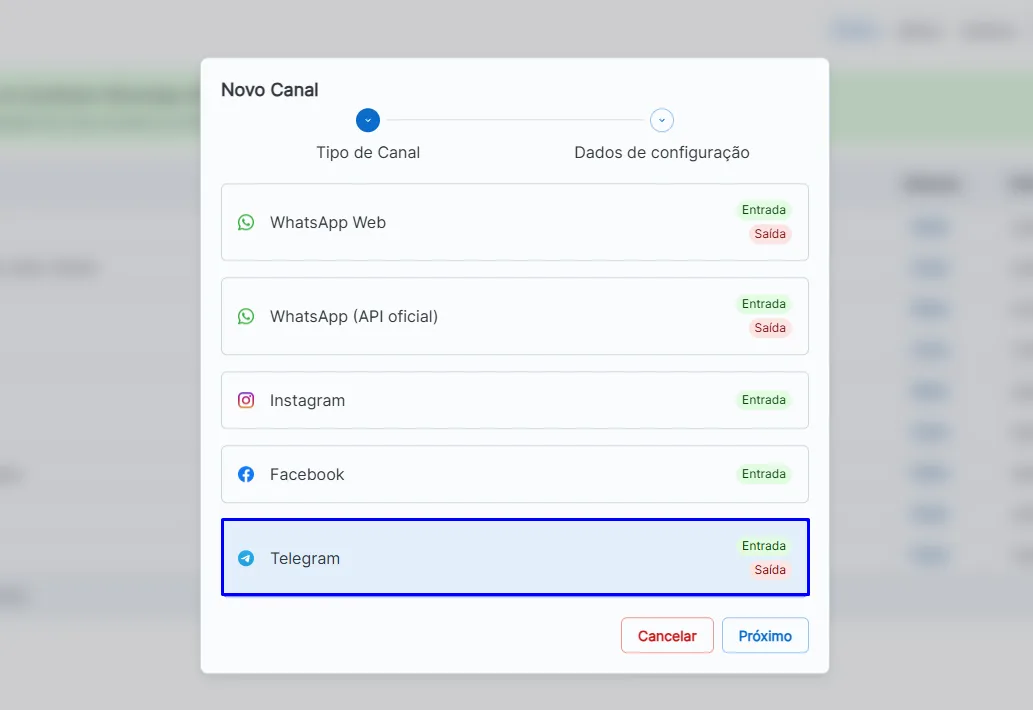
Task: Click the Telegram paper plane icon
Action: tap(246, 559)
